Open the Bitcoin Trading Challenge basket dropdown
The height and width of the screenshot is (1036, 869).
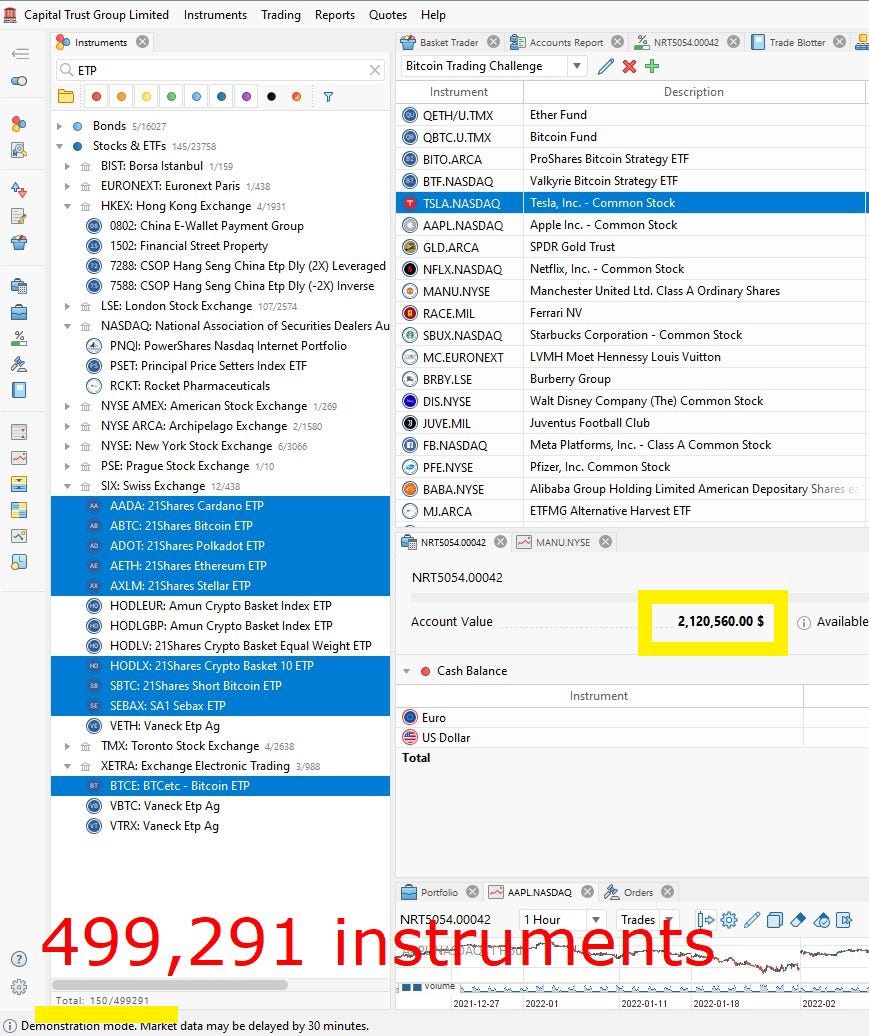(577, 66)
